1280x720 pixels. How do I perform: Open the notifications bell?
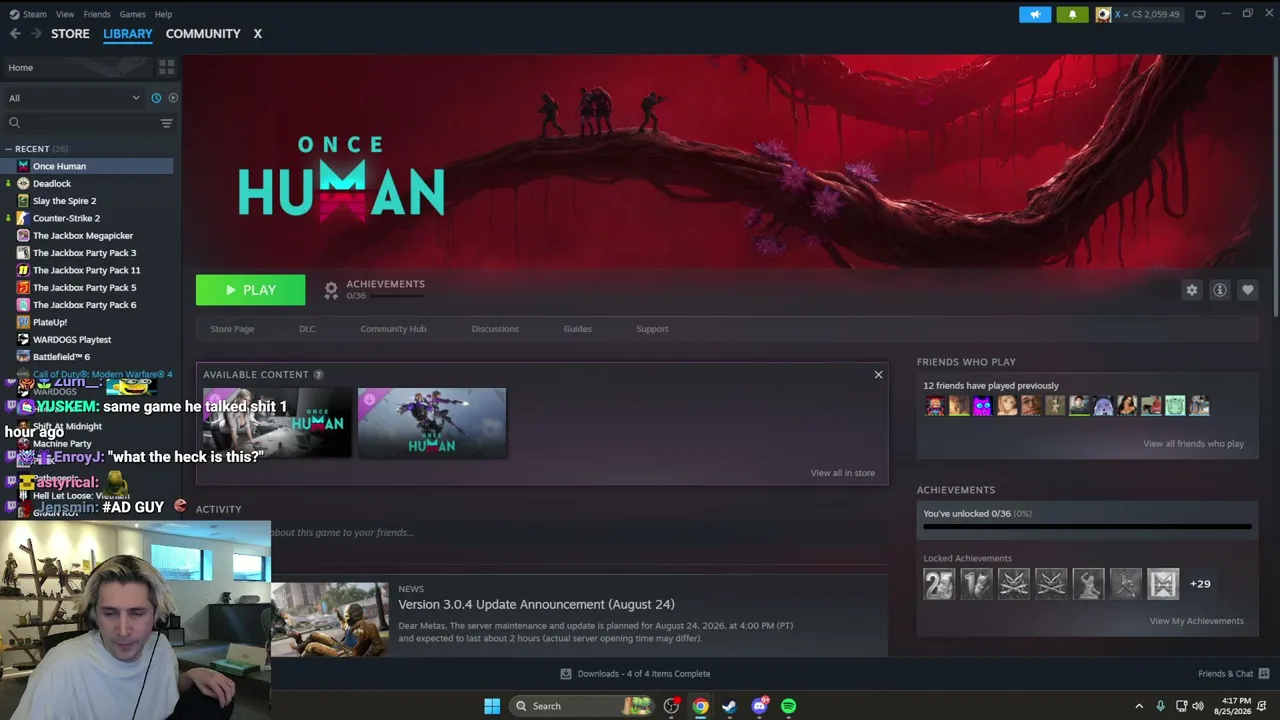click(1072, 14)
